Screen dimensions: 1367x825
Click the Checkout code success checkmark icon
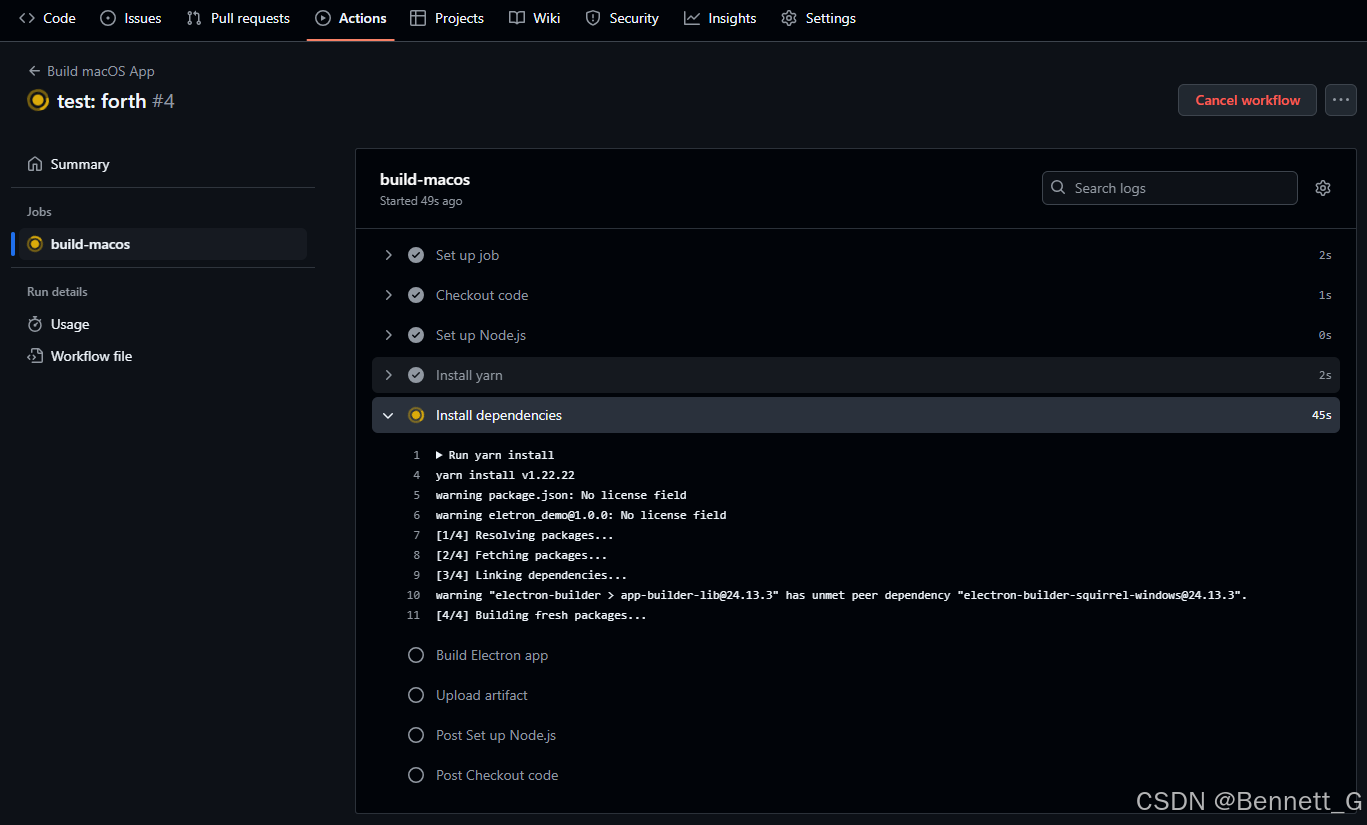click(416, 295)
